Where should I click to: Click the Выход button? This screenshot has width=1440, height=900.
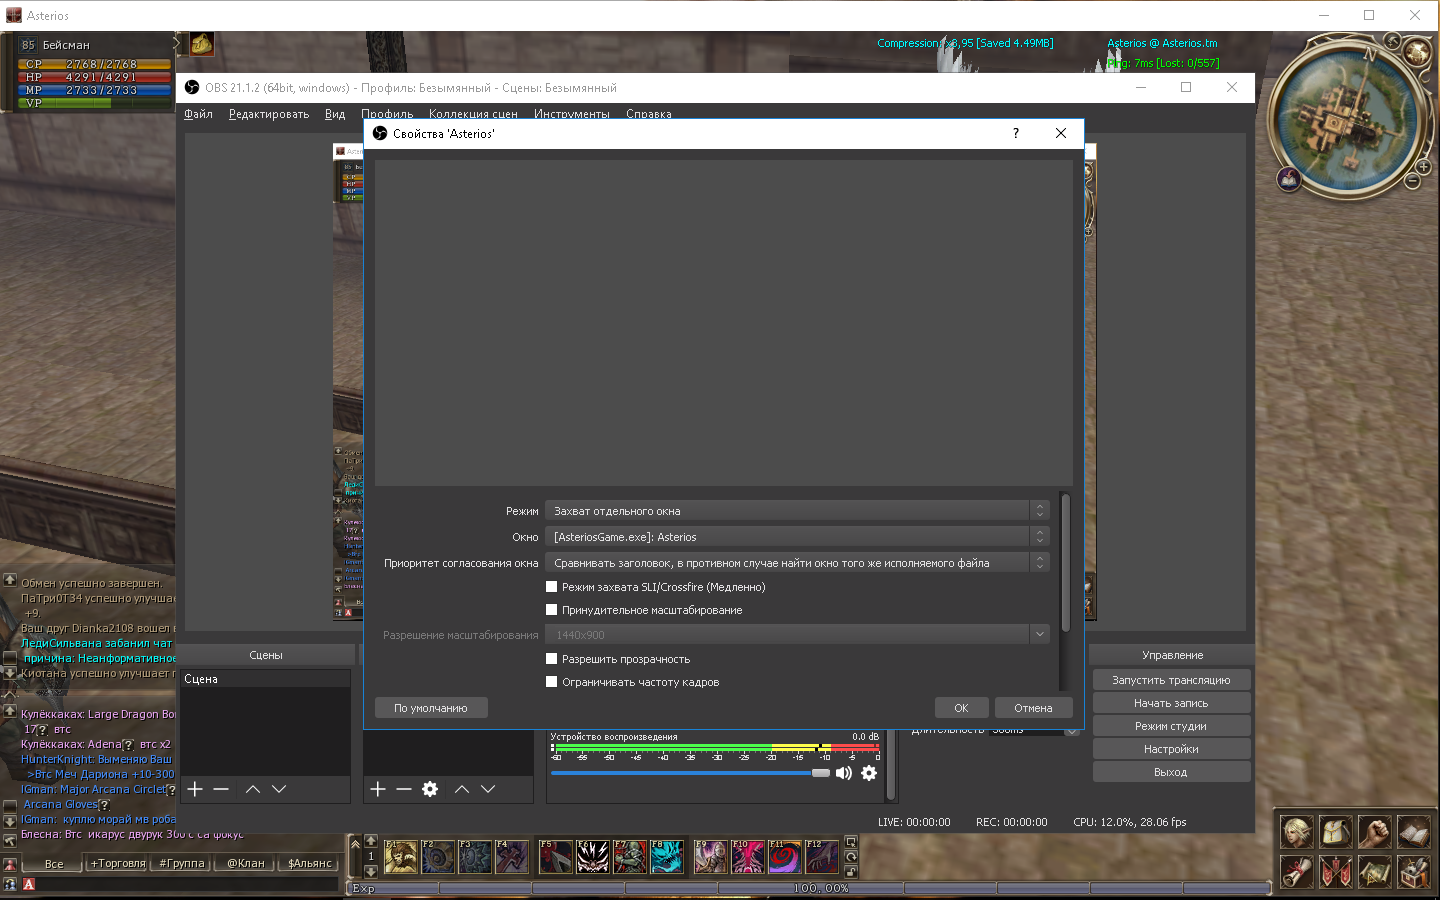click(1171, 772)
